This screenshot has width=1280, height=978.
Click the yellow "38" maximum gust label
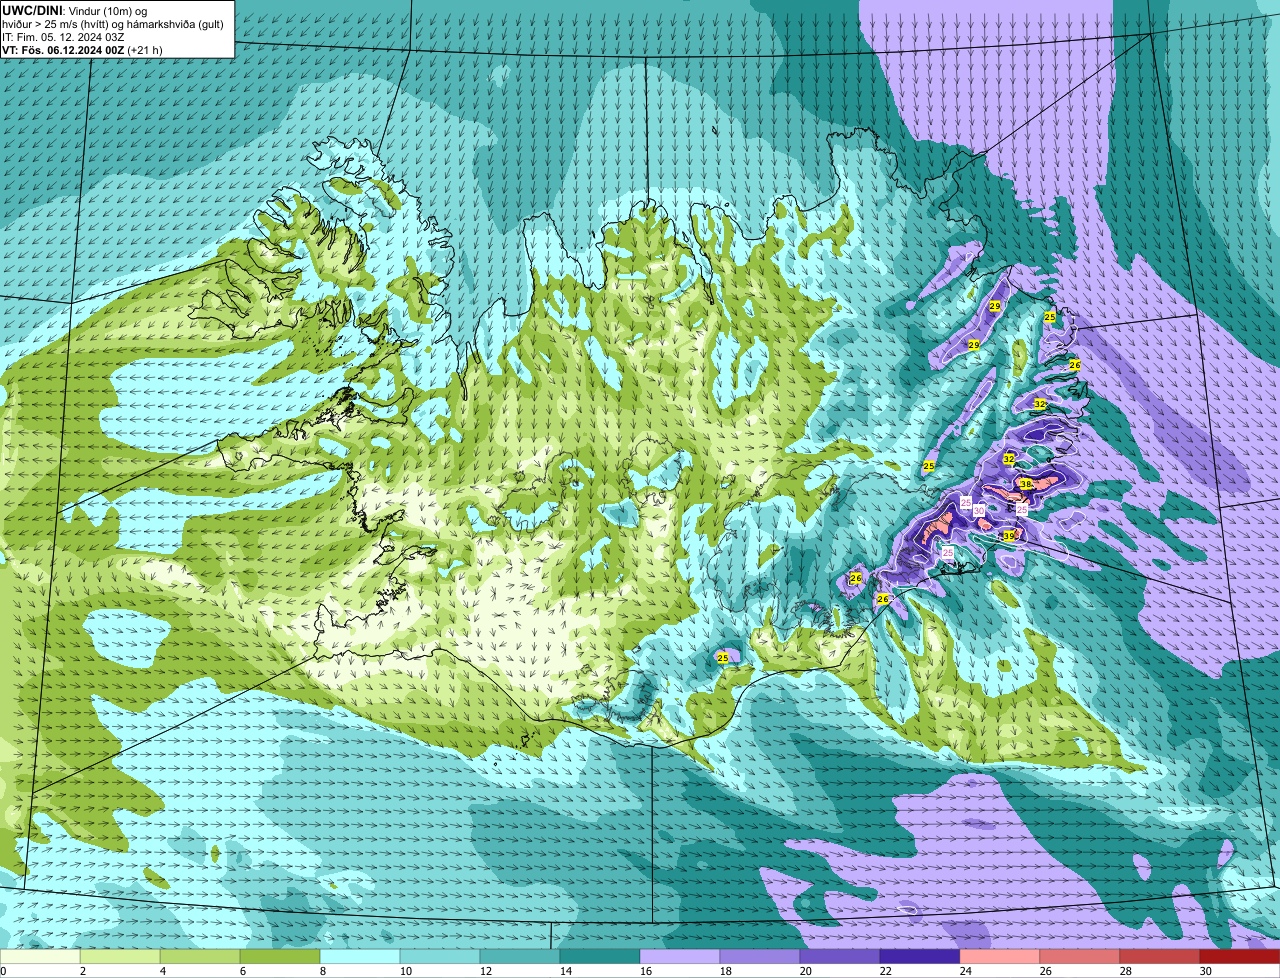[1025, 484]
